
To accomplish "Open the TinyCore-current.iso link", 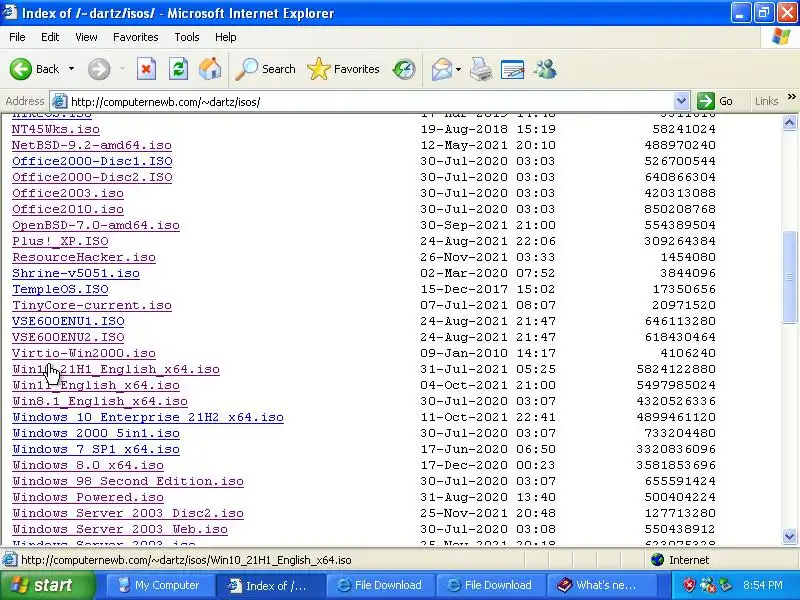I will tap(92, 305).
